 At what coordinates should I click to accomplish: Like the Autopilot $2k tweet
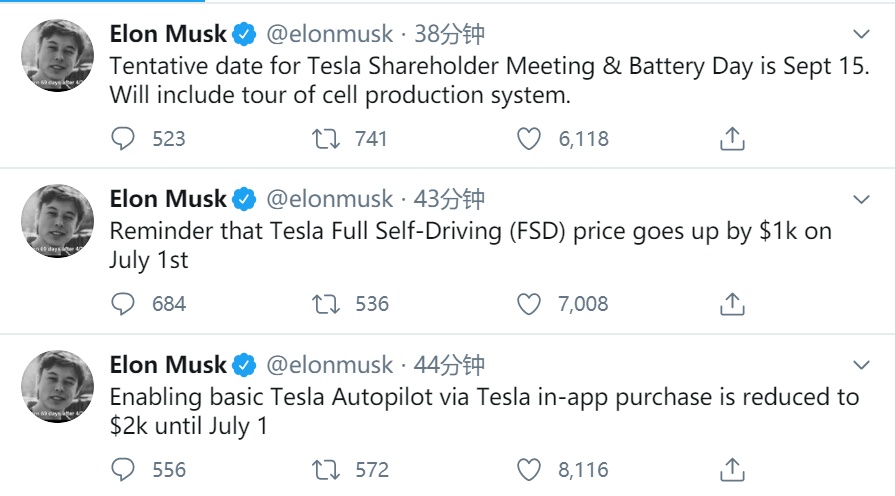pyautogui.click(x=529, y=468)
